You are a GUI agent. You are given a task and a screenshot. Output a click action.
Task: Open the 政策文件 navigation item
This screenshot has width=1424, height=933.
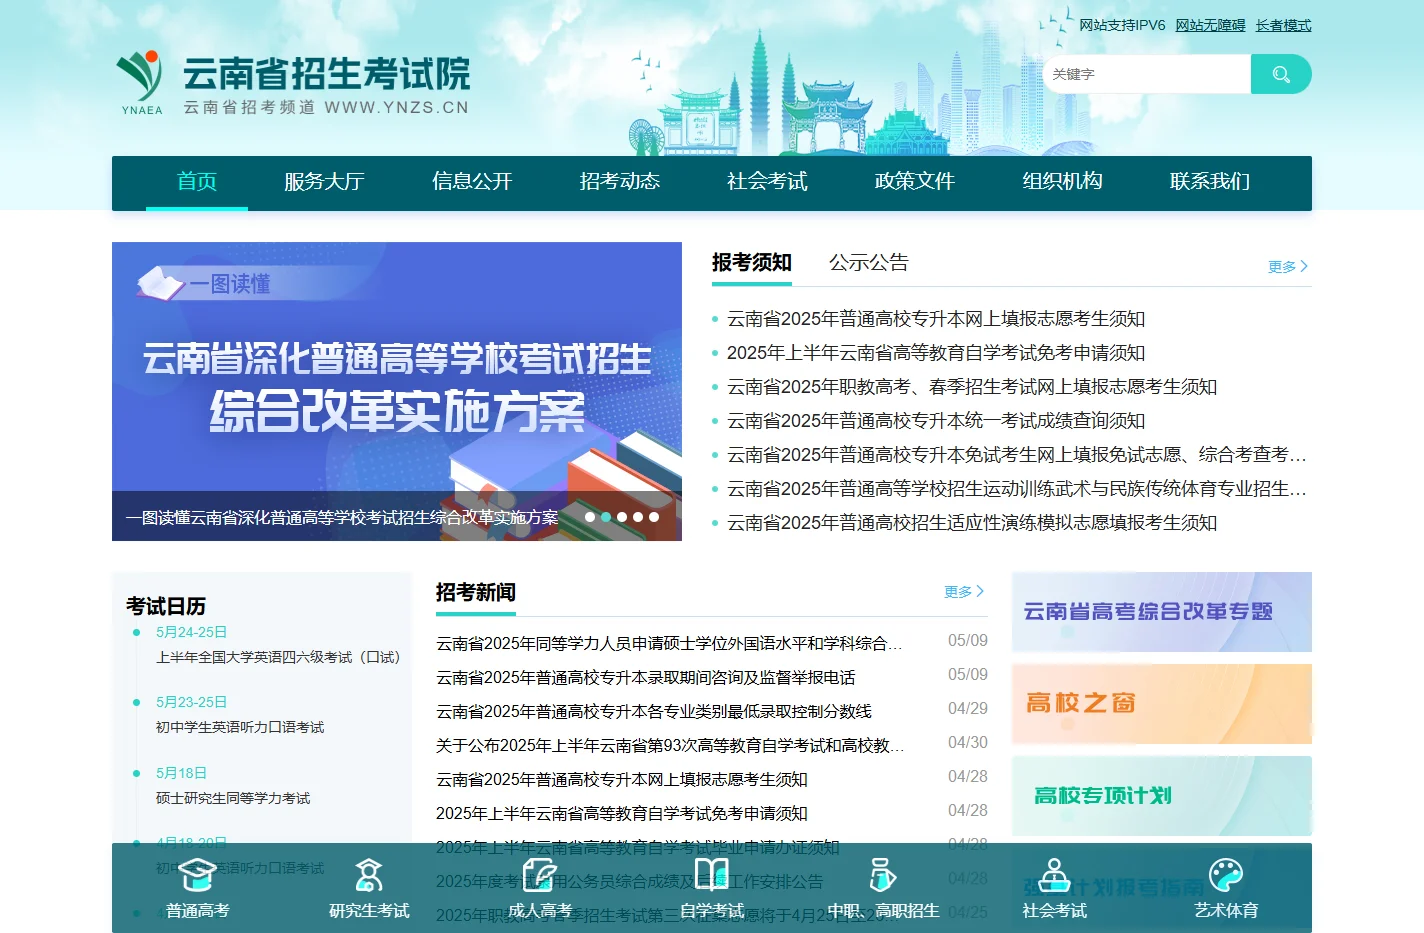point(915,182)
